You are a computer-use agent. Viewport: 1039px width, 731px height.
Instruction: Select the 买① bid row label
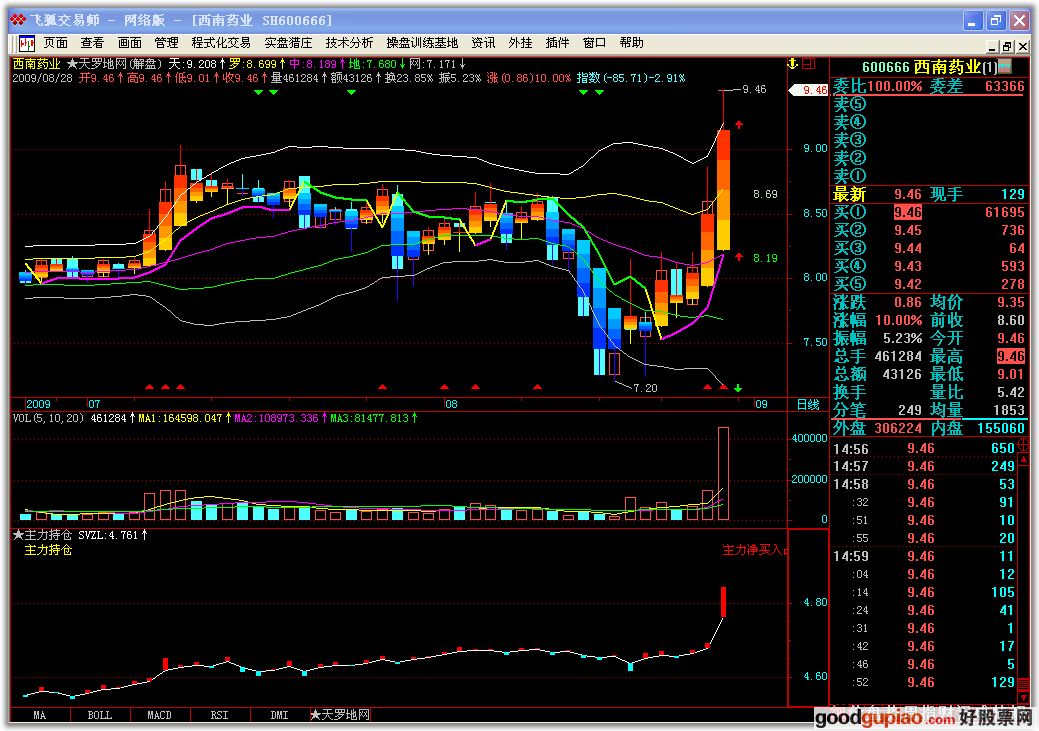(x=849, y=212)
